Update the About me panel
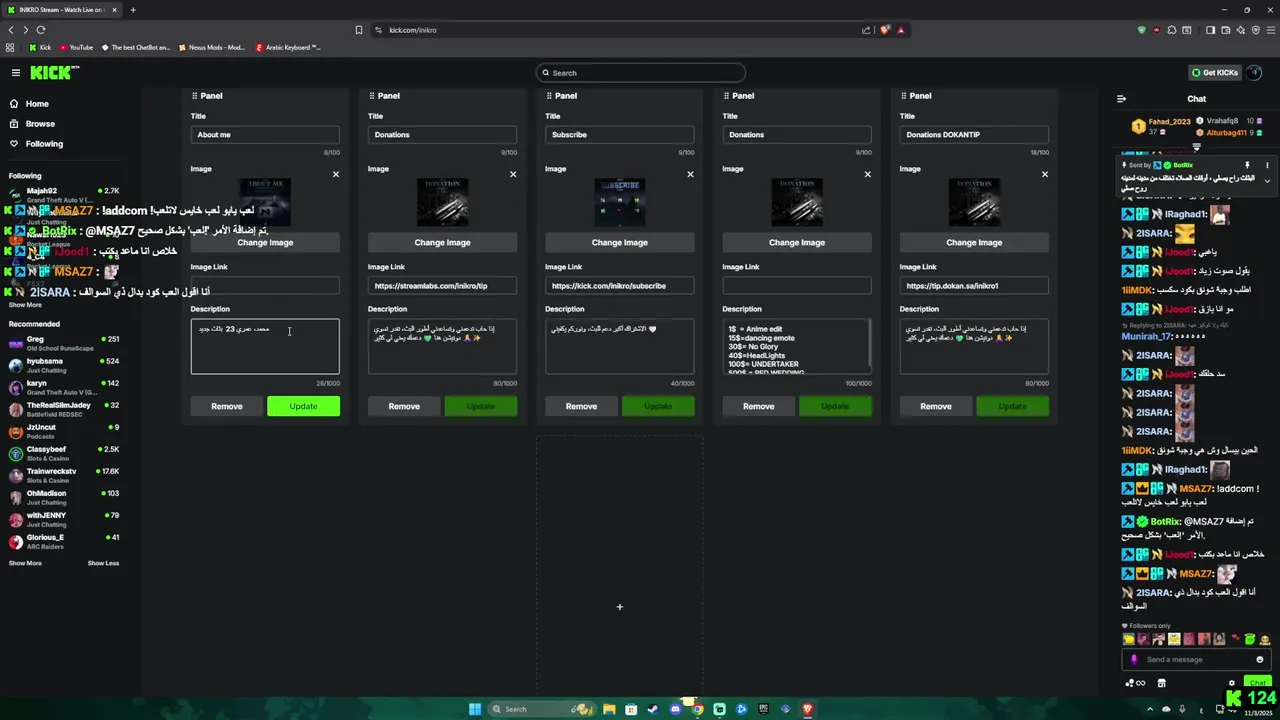 pyautogui.click(x=303, y=406)
